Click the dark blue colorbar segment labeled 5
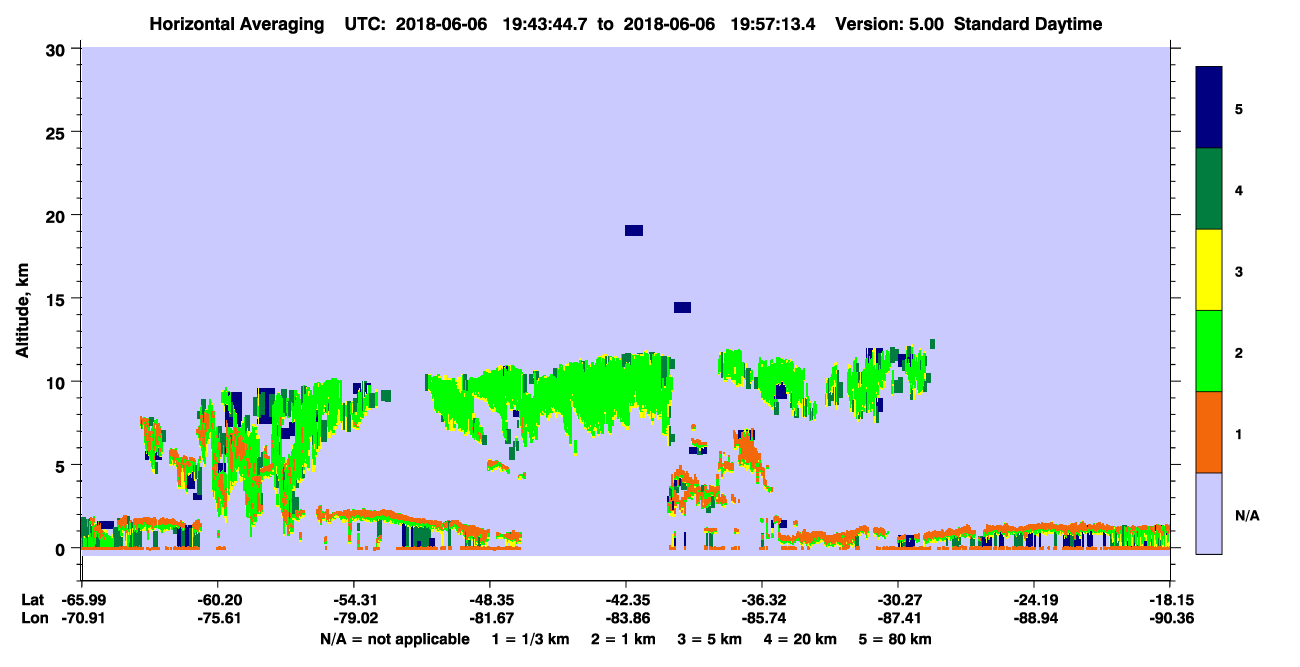This screenshot has height=667, width=1300. click(1209, 108)
